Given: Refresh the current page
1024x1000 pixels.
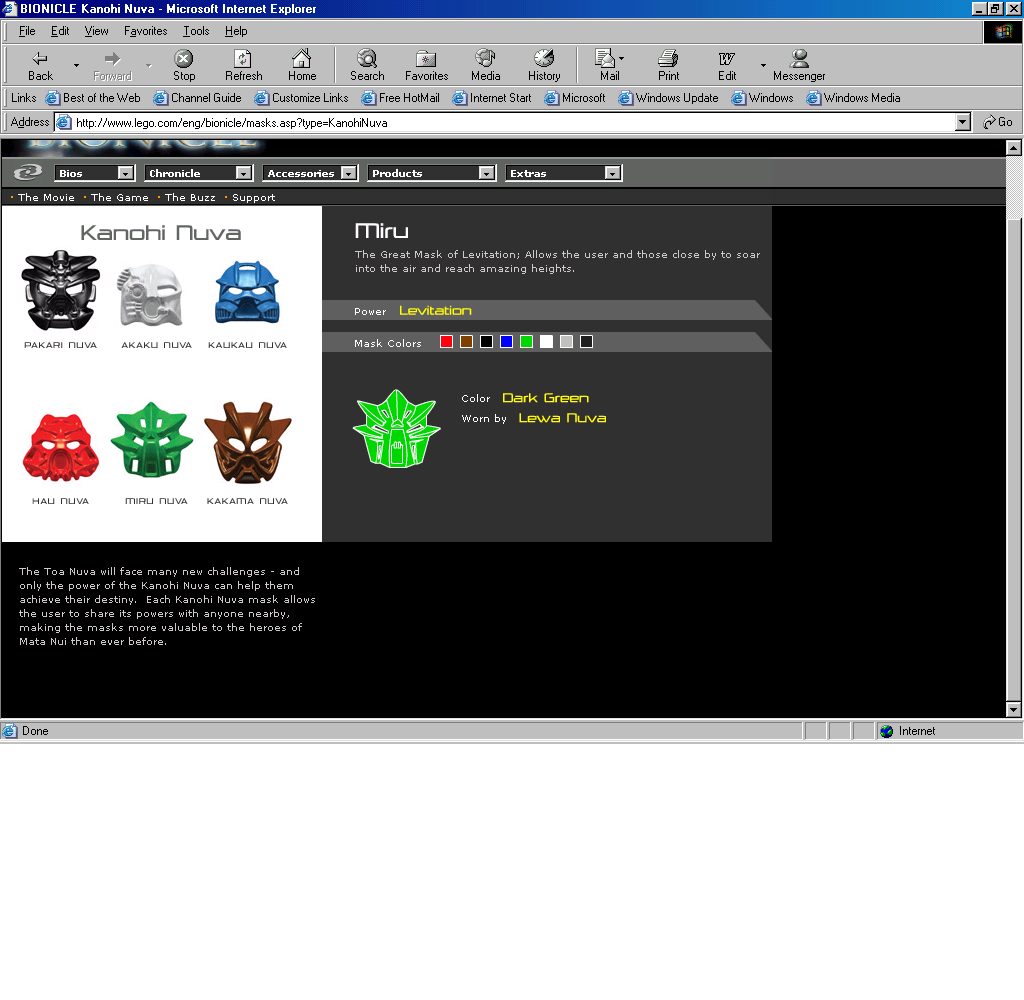Looking at the screenshot, I should [243, 65].
